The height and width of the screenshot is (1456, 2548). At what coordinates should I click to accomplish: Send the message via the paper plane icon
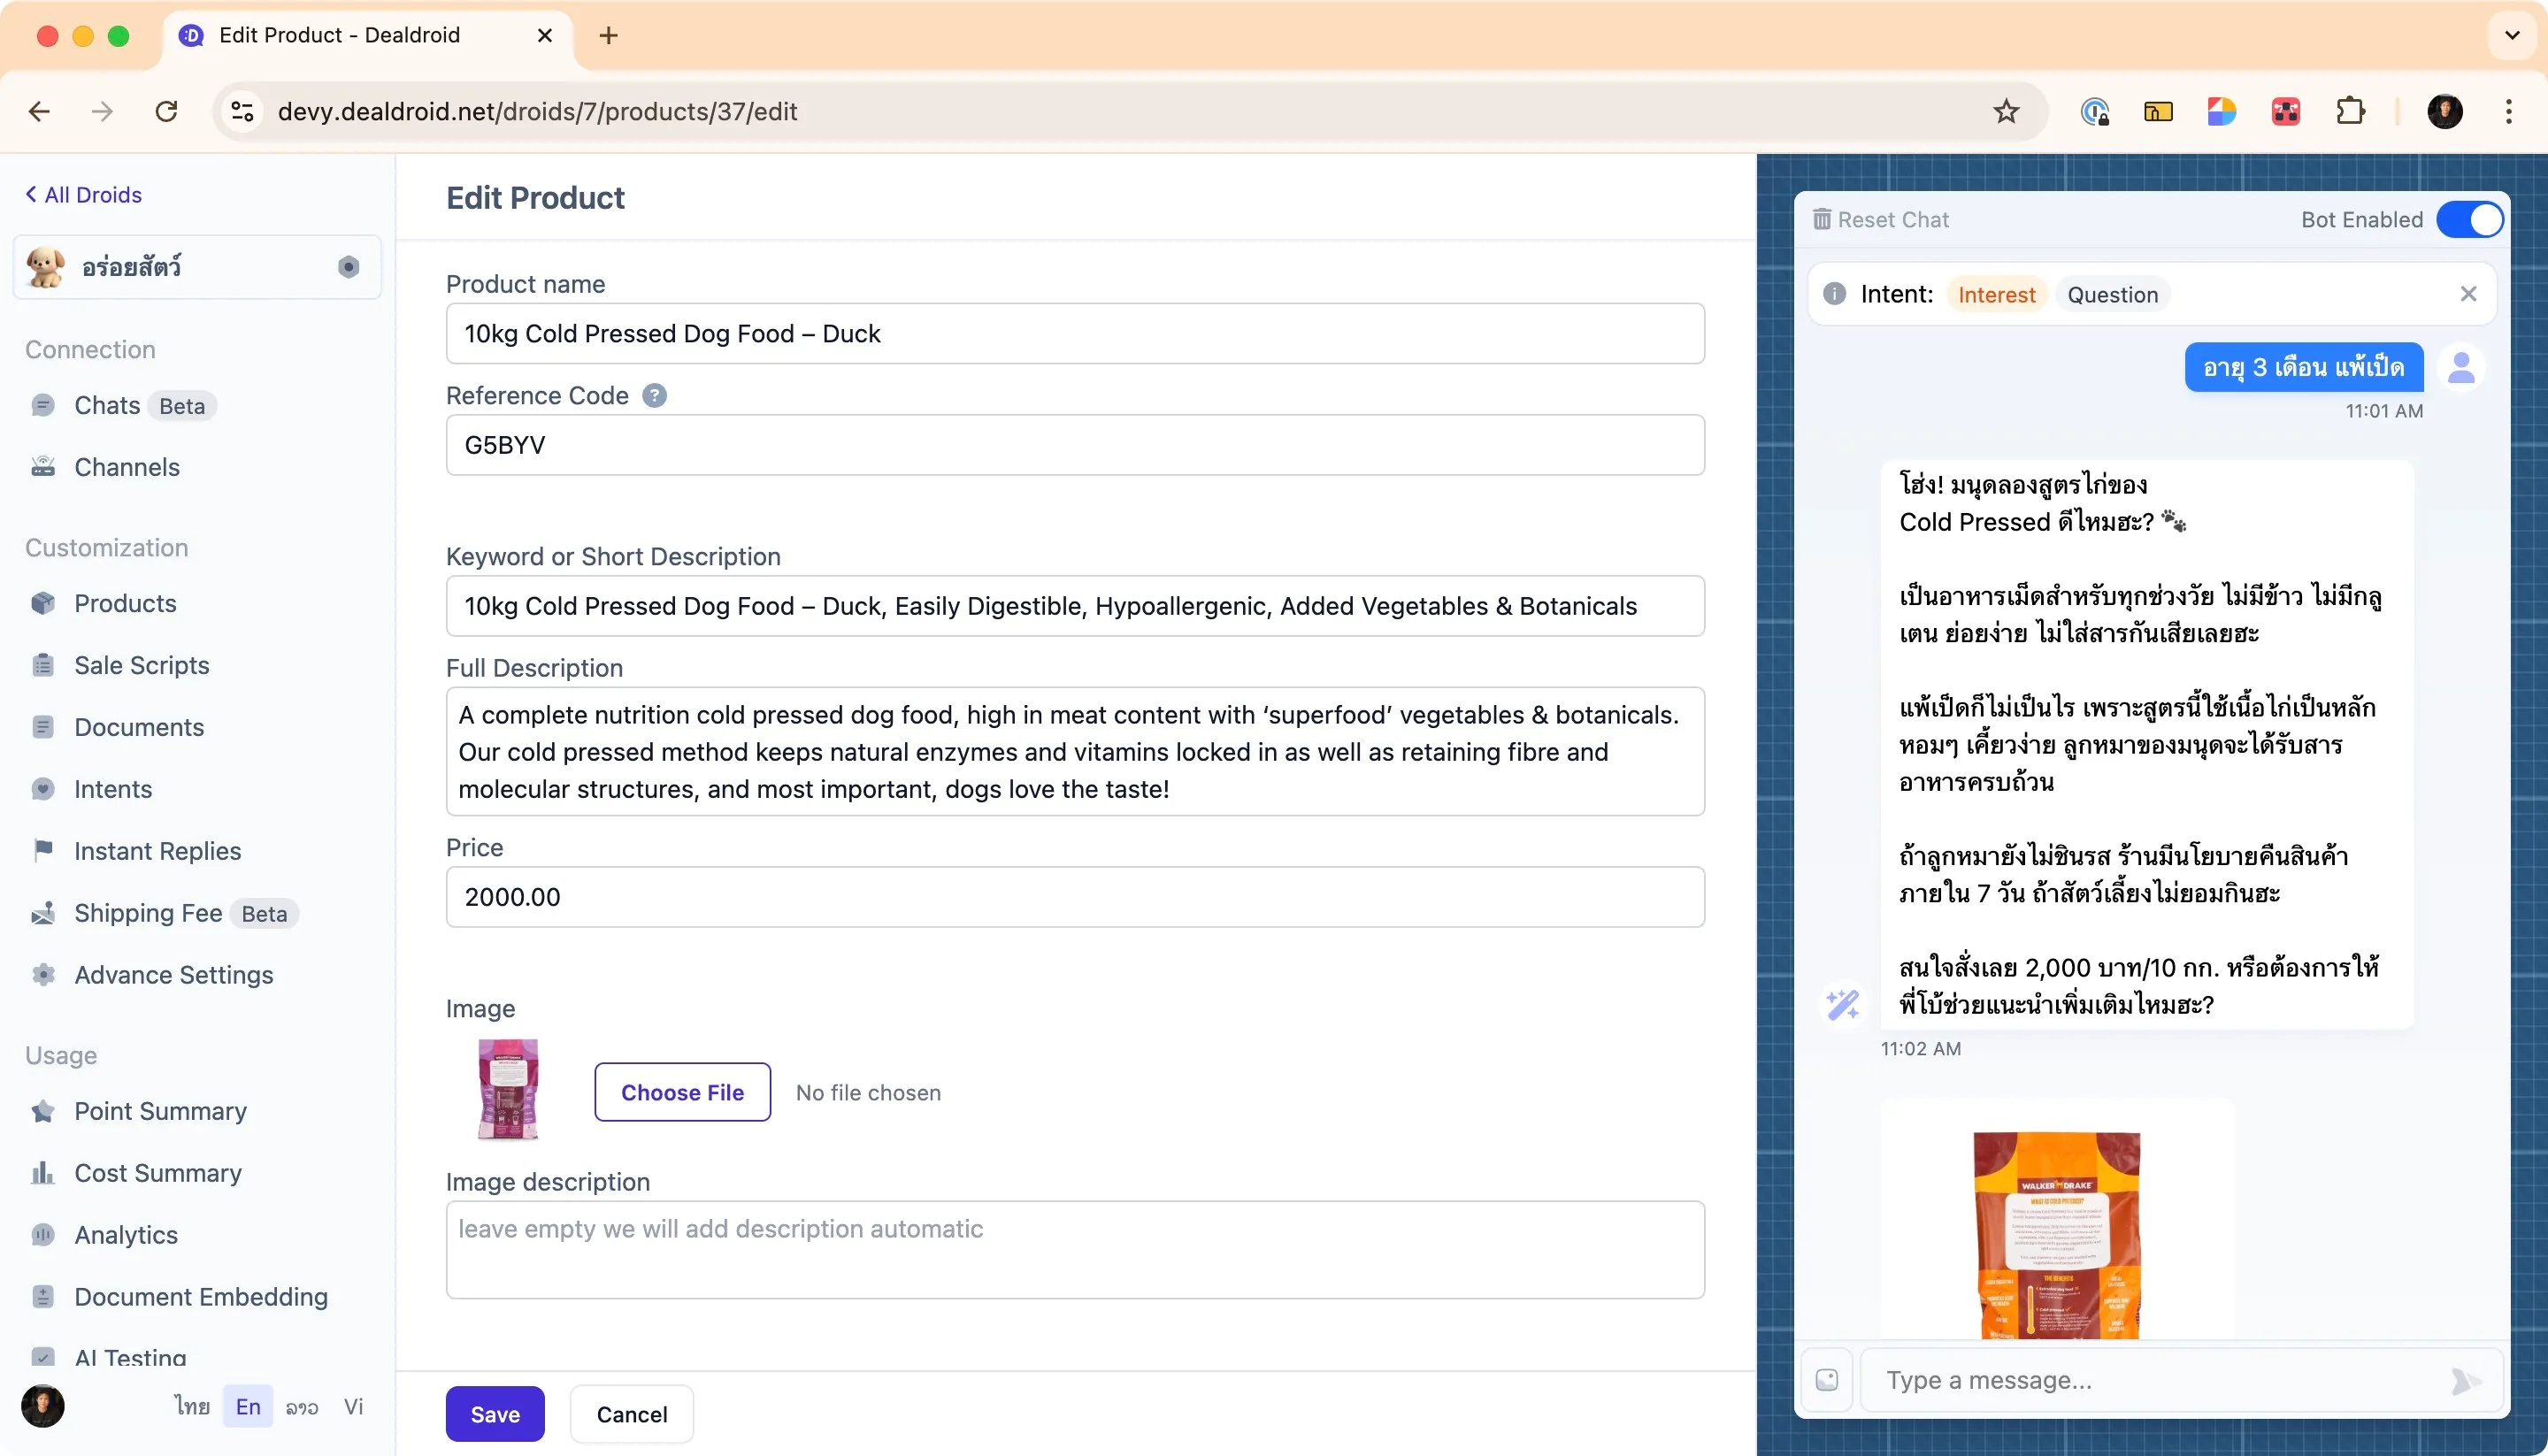tap(2462, 1379)
